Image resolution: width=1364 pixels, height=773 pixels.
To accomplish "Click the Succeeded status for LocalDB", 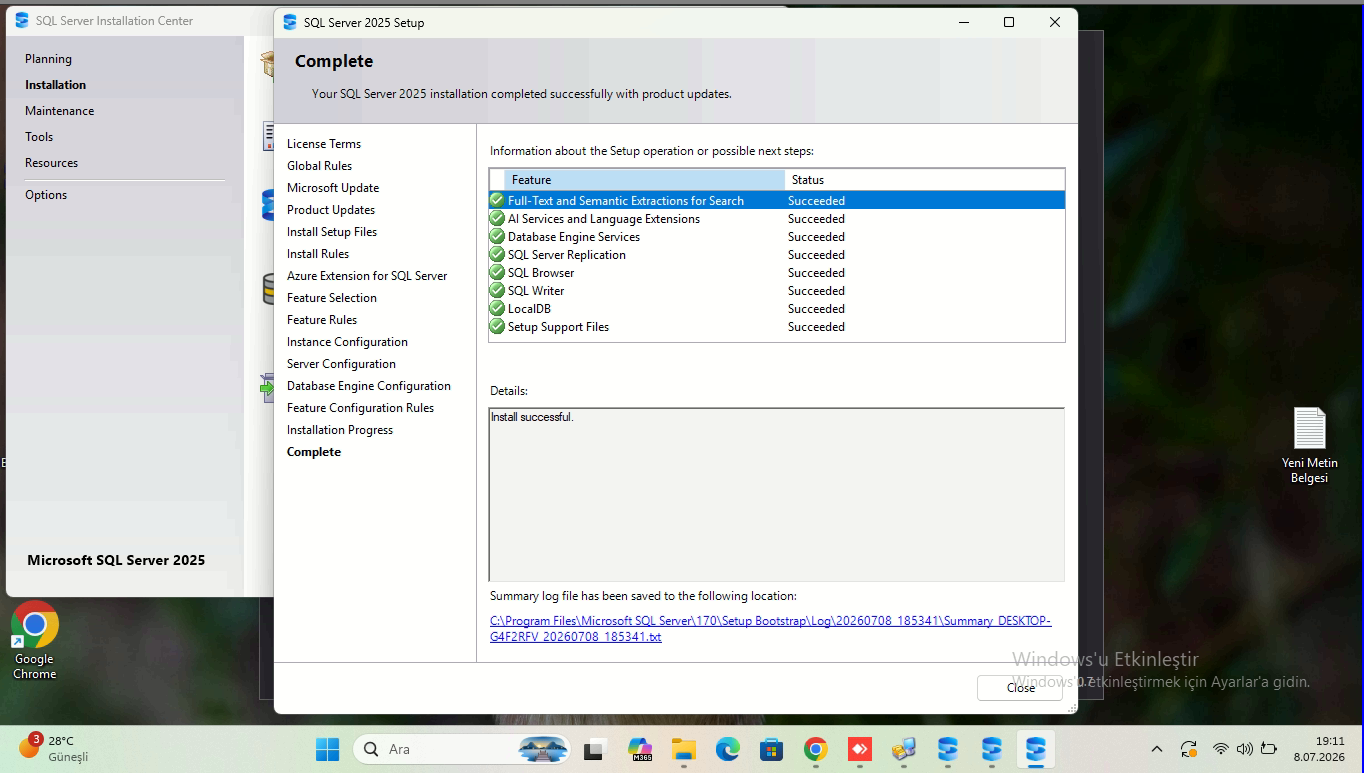I will click(x=816, y=309).
